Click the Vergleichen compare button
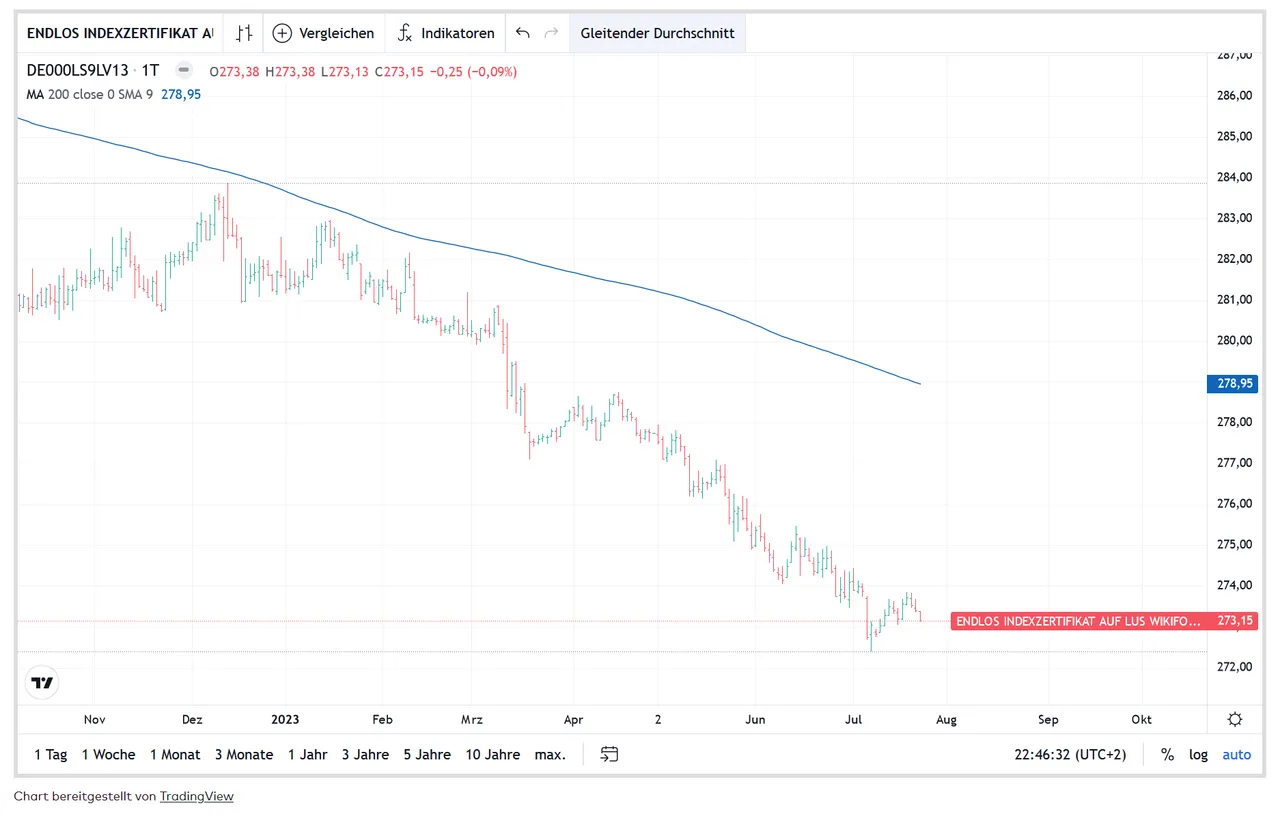 point(323,33)
